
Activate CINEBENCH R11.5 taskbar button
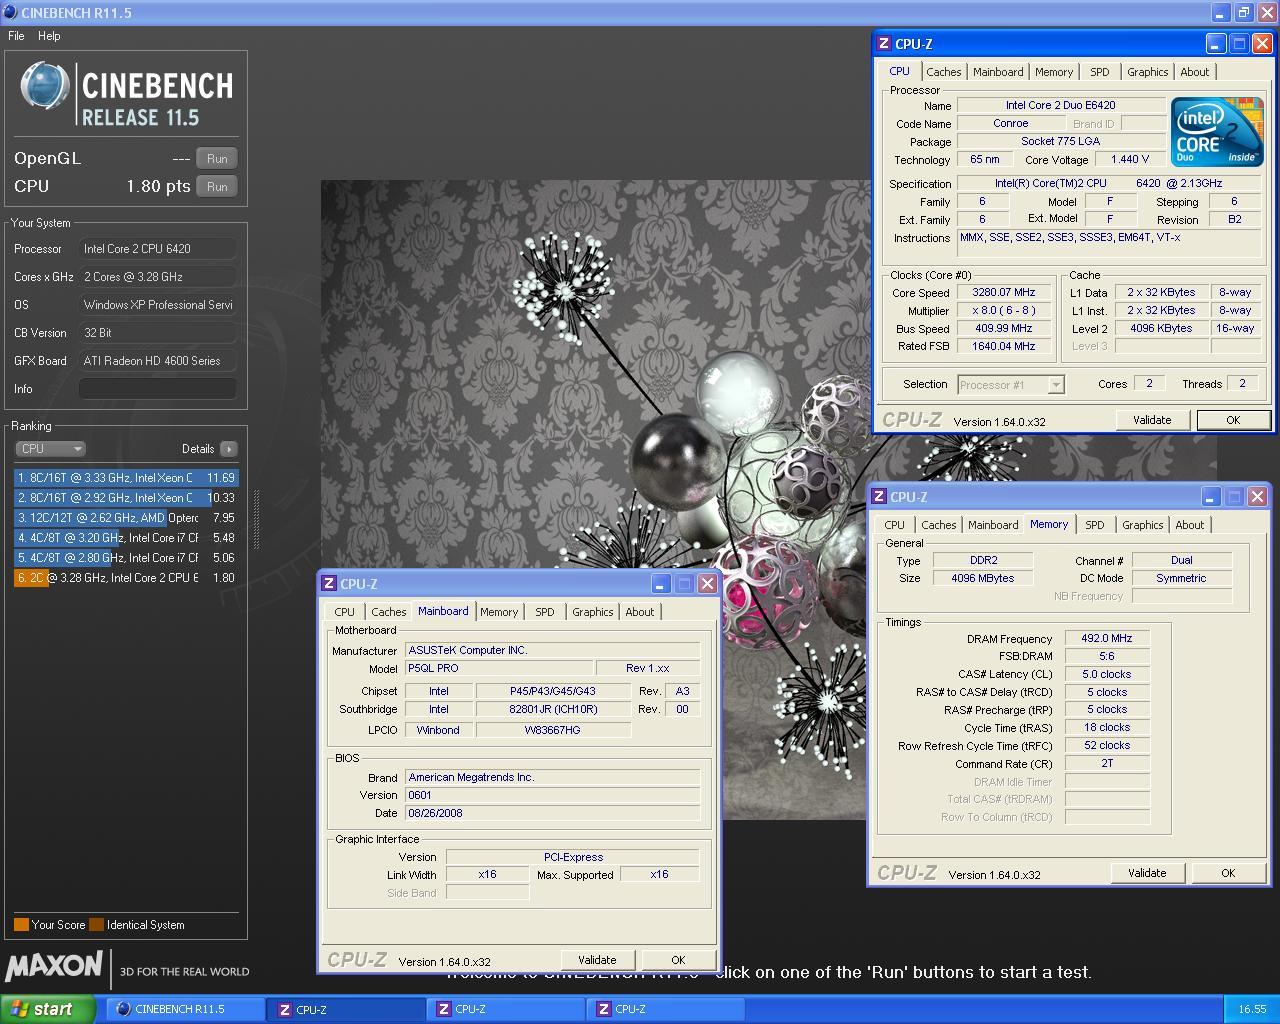coord(184,1009)
